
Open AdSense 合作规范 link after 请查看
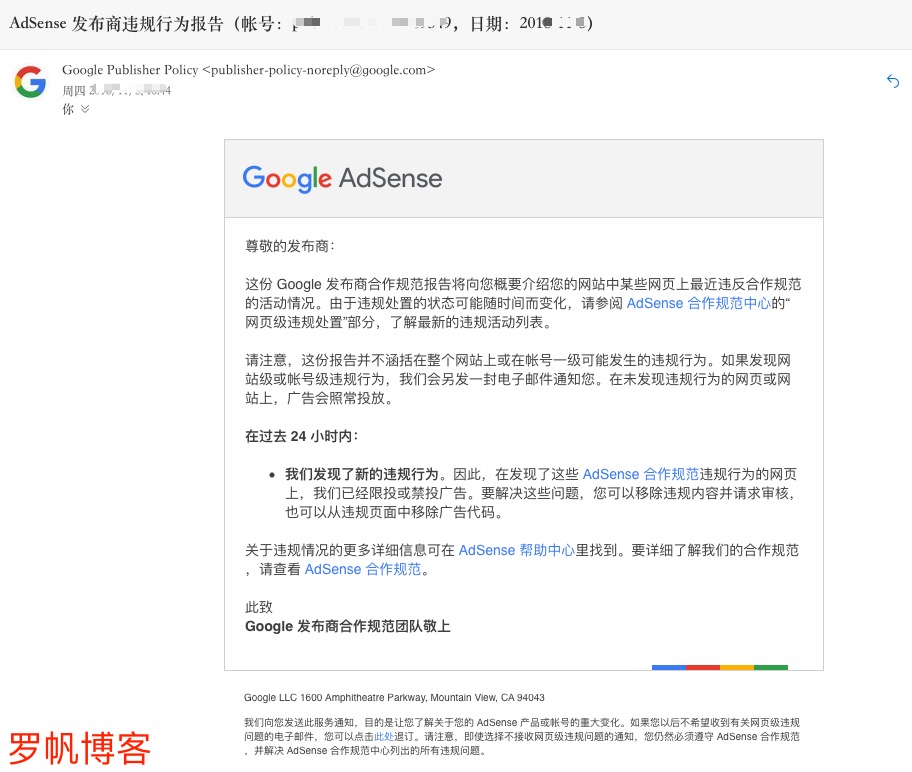click(x=363, y=569)
